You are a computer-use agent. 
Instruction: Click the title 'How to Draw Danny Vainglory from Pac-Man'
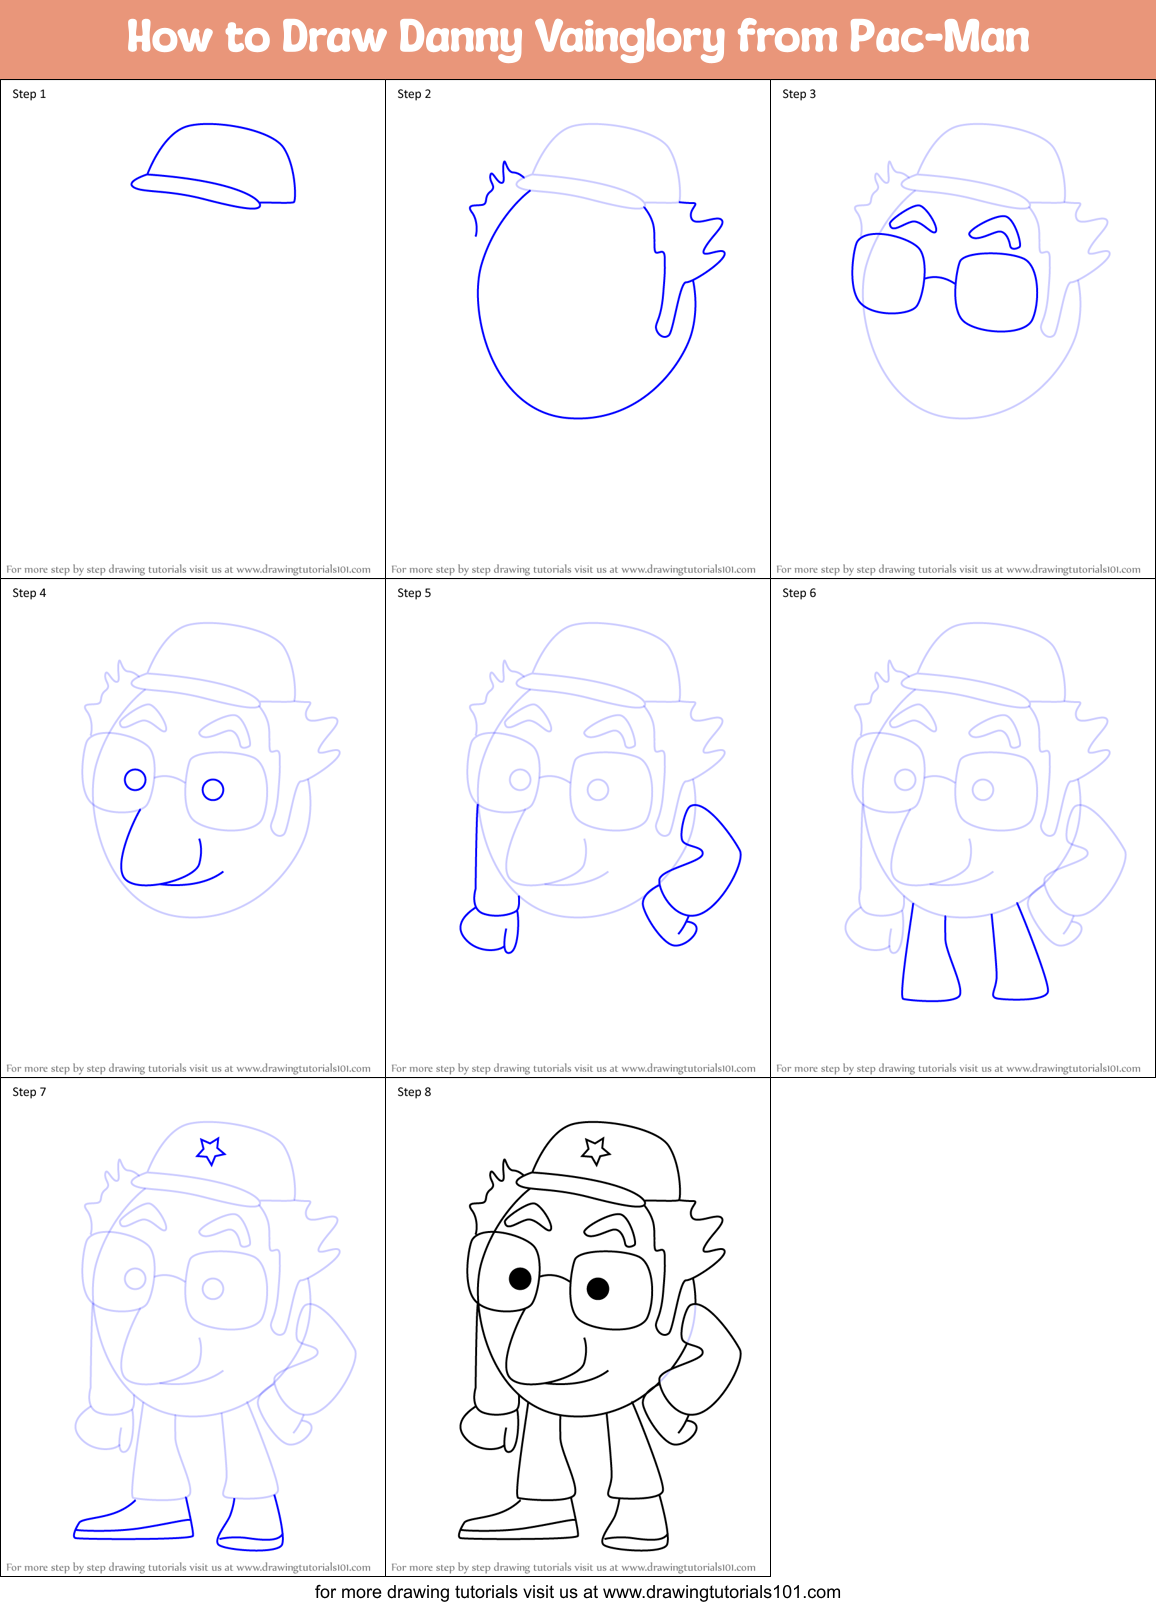coord(578,37)
